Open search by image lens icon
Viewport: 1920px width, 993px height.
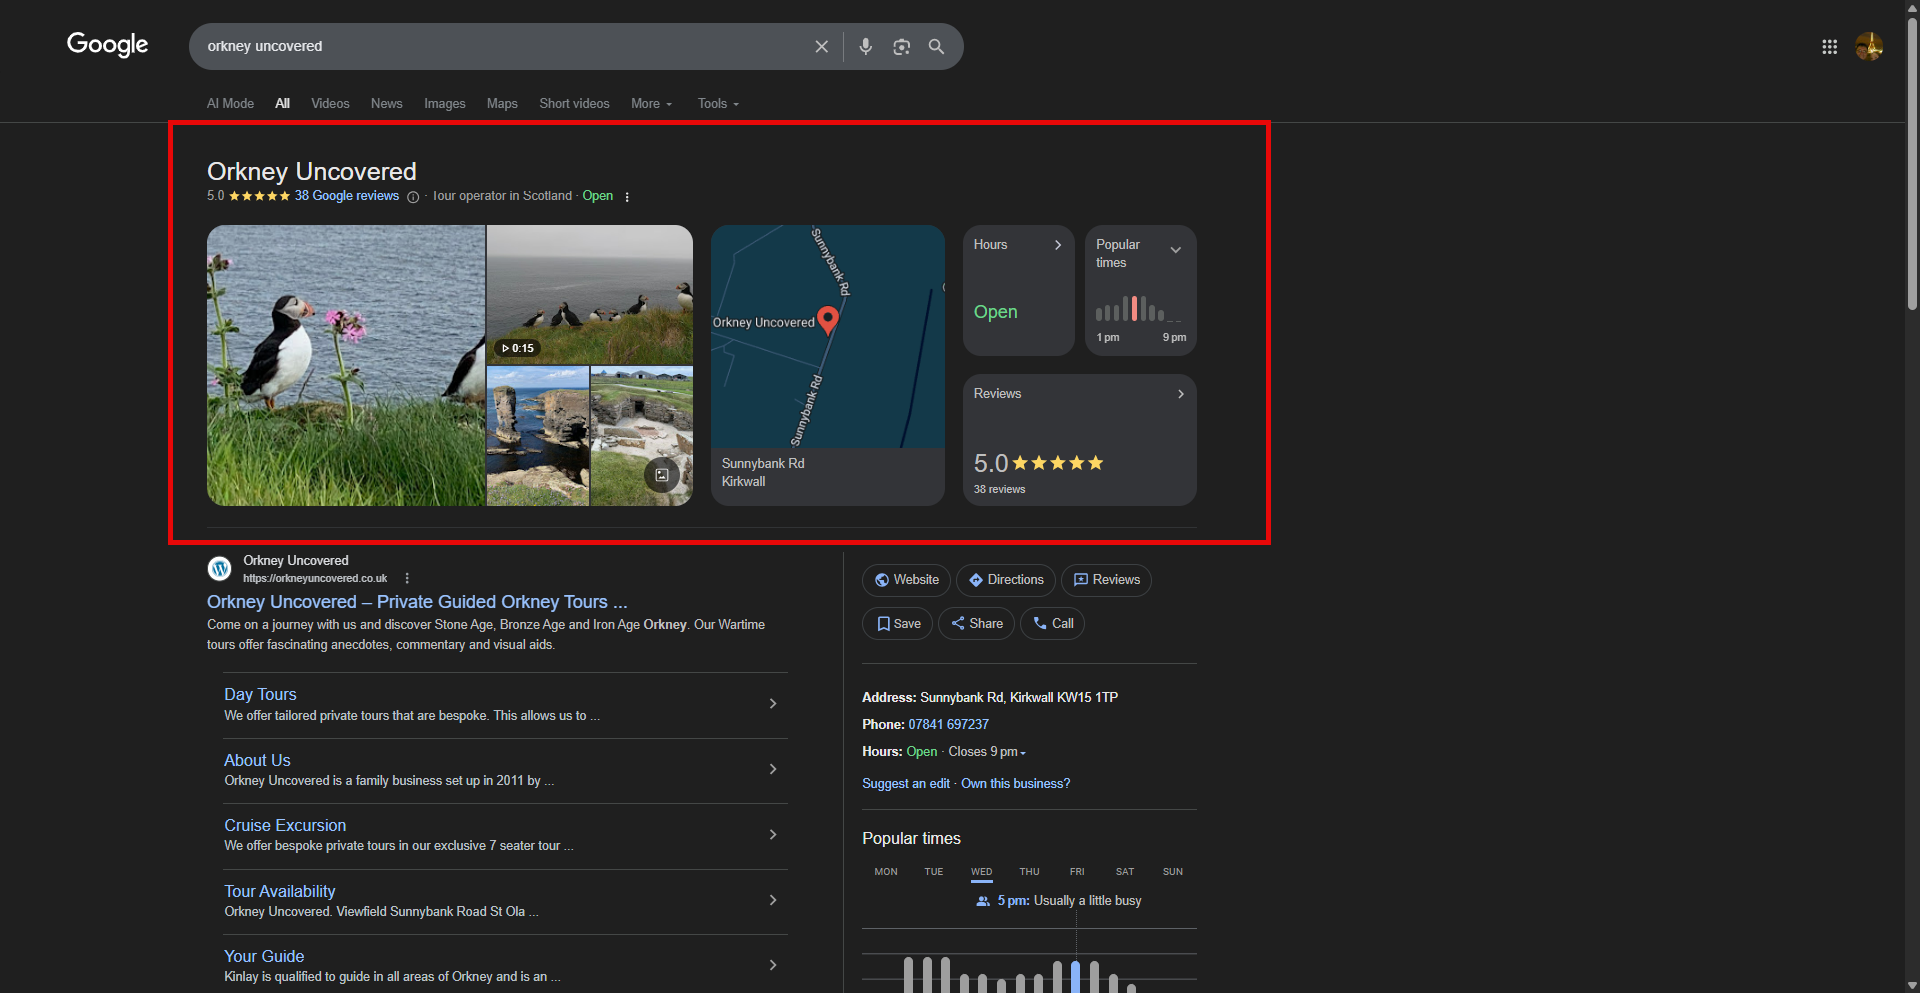pos(902,47)
